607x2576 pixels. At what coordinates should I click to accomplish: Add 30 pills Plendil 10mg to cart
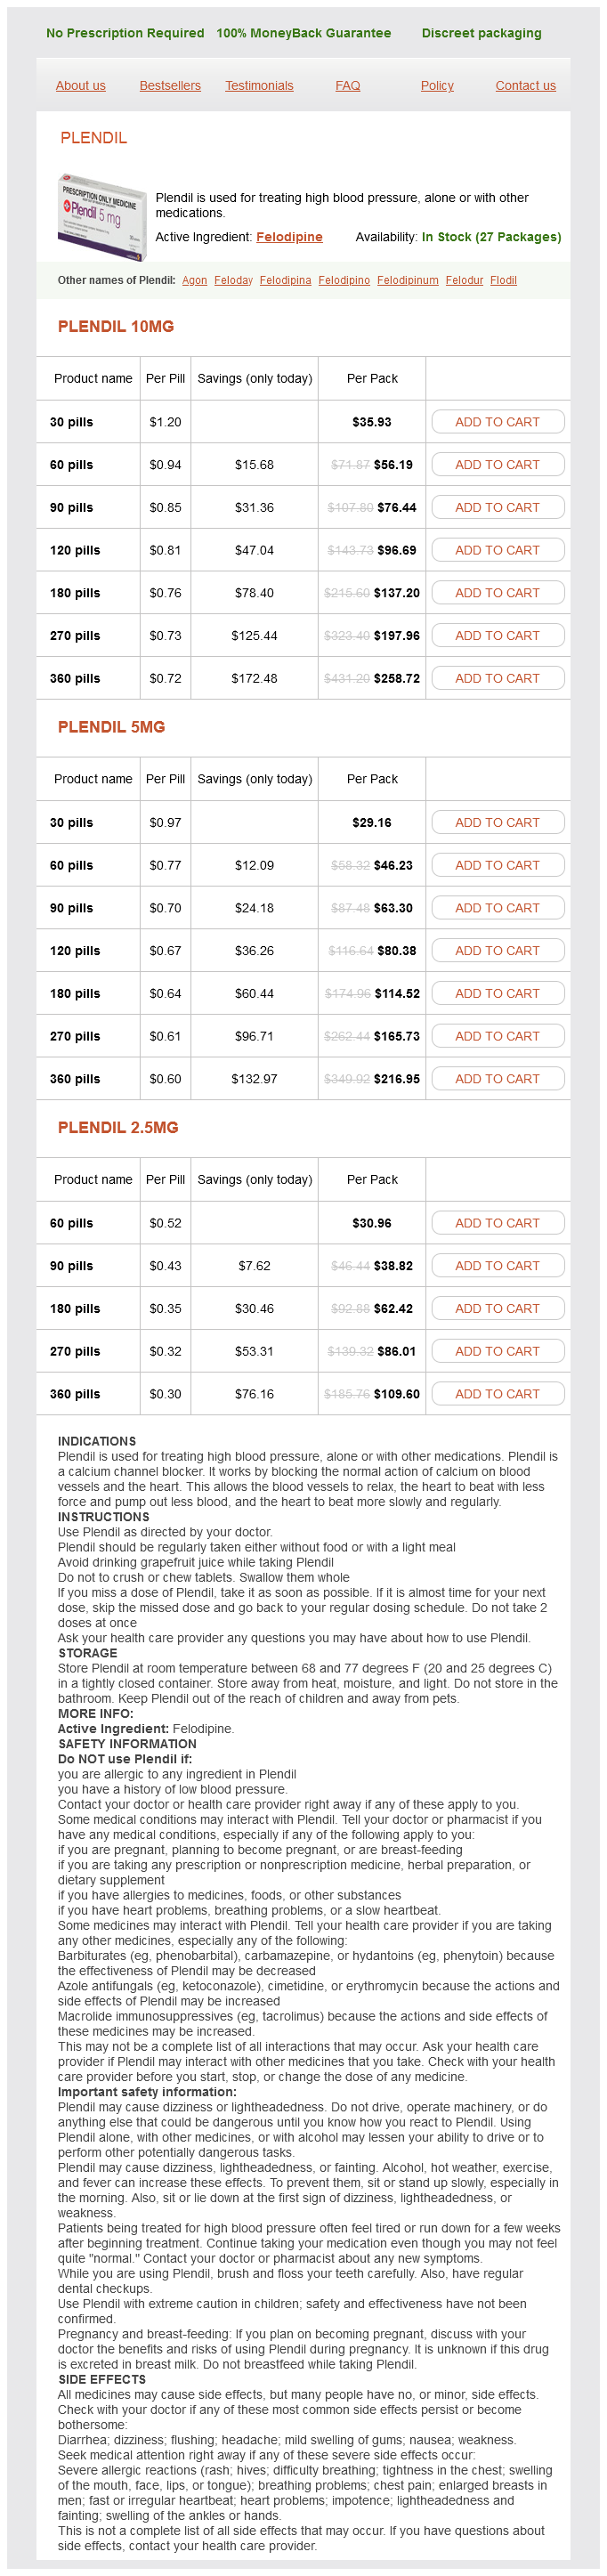497,422
